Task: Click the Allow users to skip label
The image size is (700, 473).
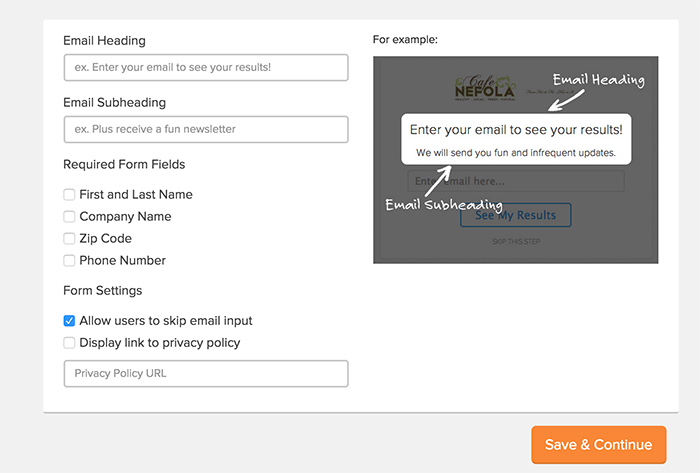Action: point(166,321)
